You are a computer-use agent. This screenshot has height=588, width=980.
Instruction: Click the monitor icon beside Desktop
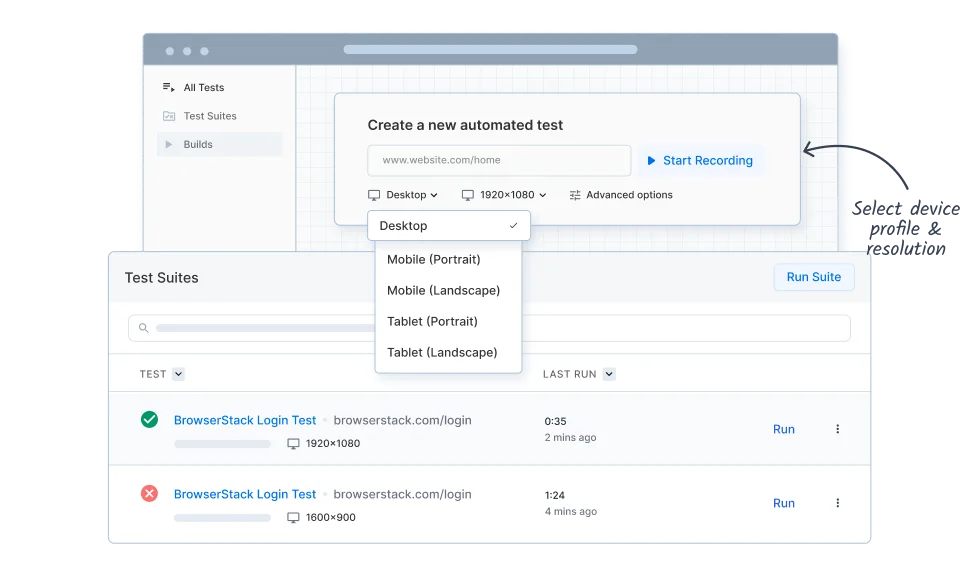click(x=376, y=195)
